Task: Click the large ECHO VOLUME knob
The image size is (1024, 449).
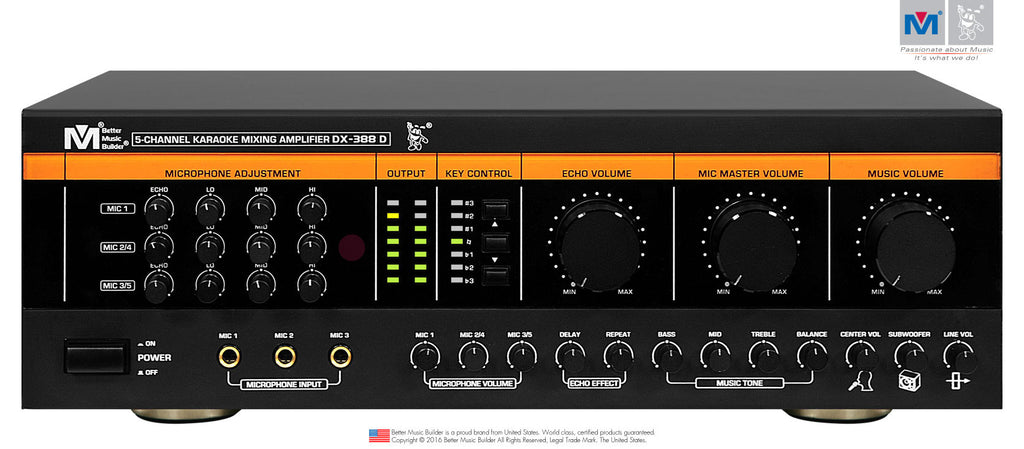Action: [596, 244]
